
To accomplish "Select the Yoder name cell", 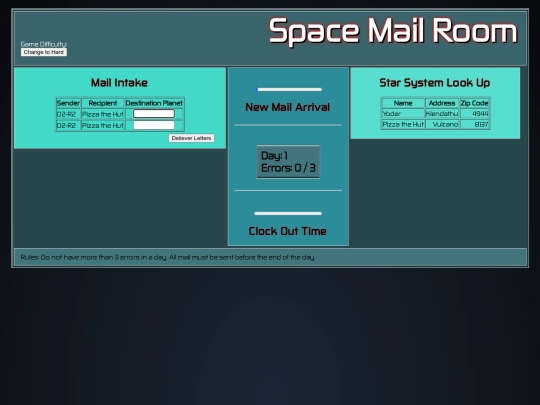I will 403,114.
